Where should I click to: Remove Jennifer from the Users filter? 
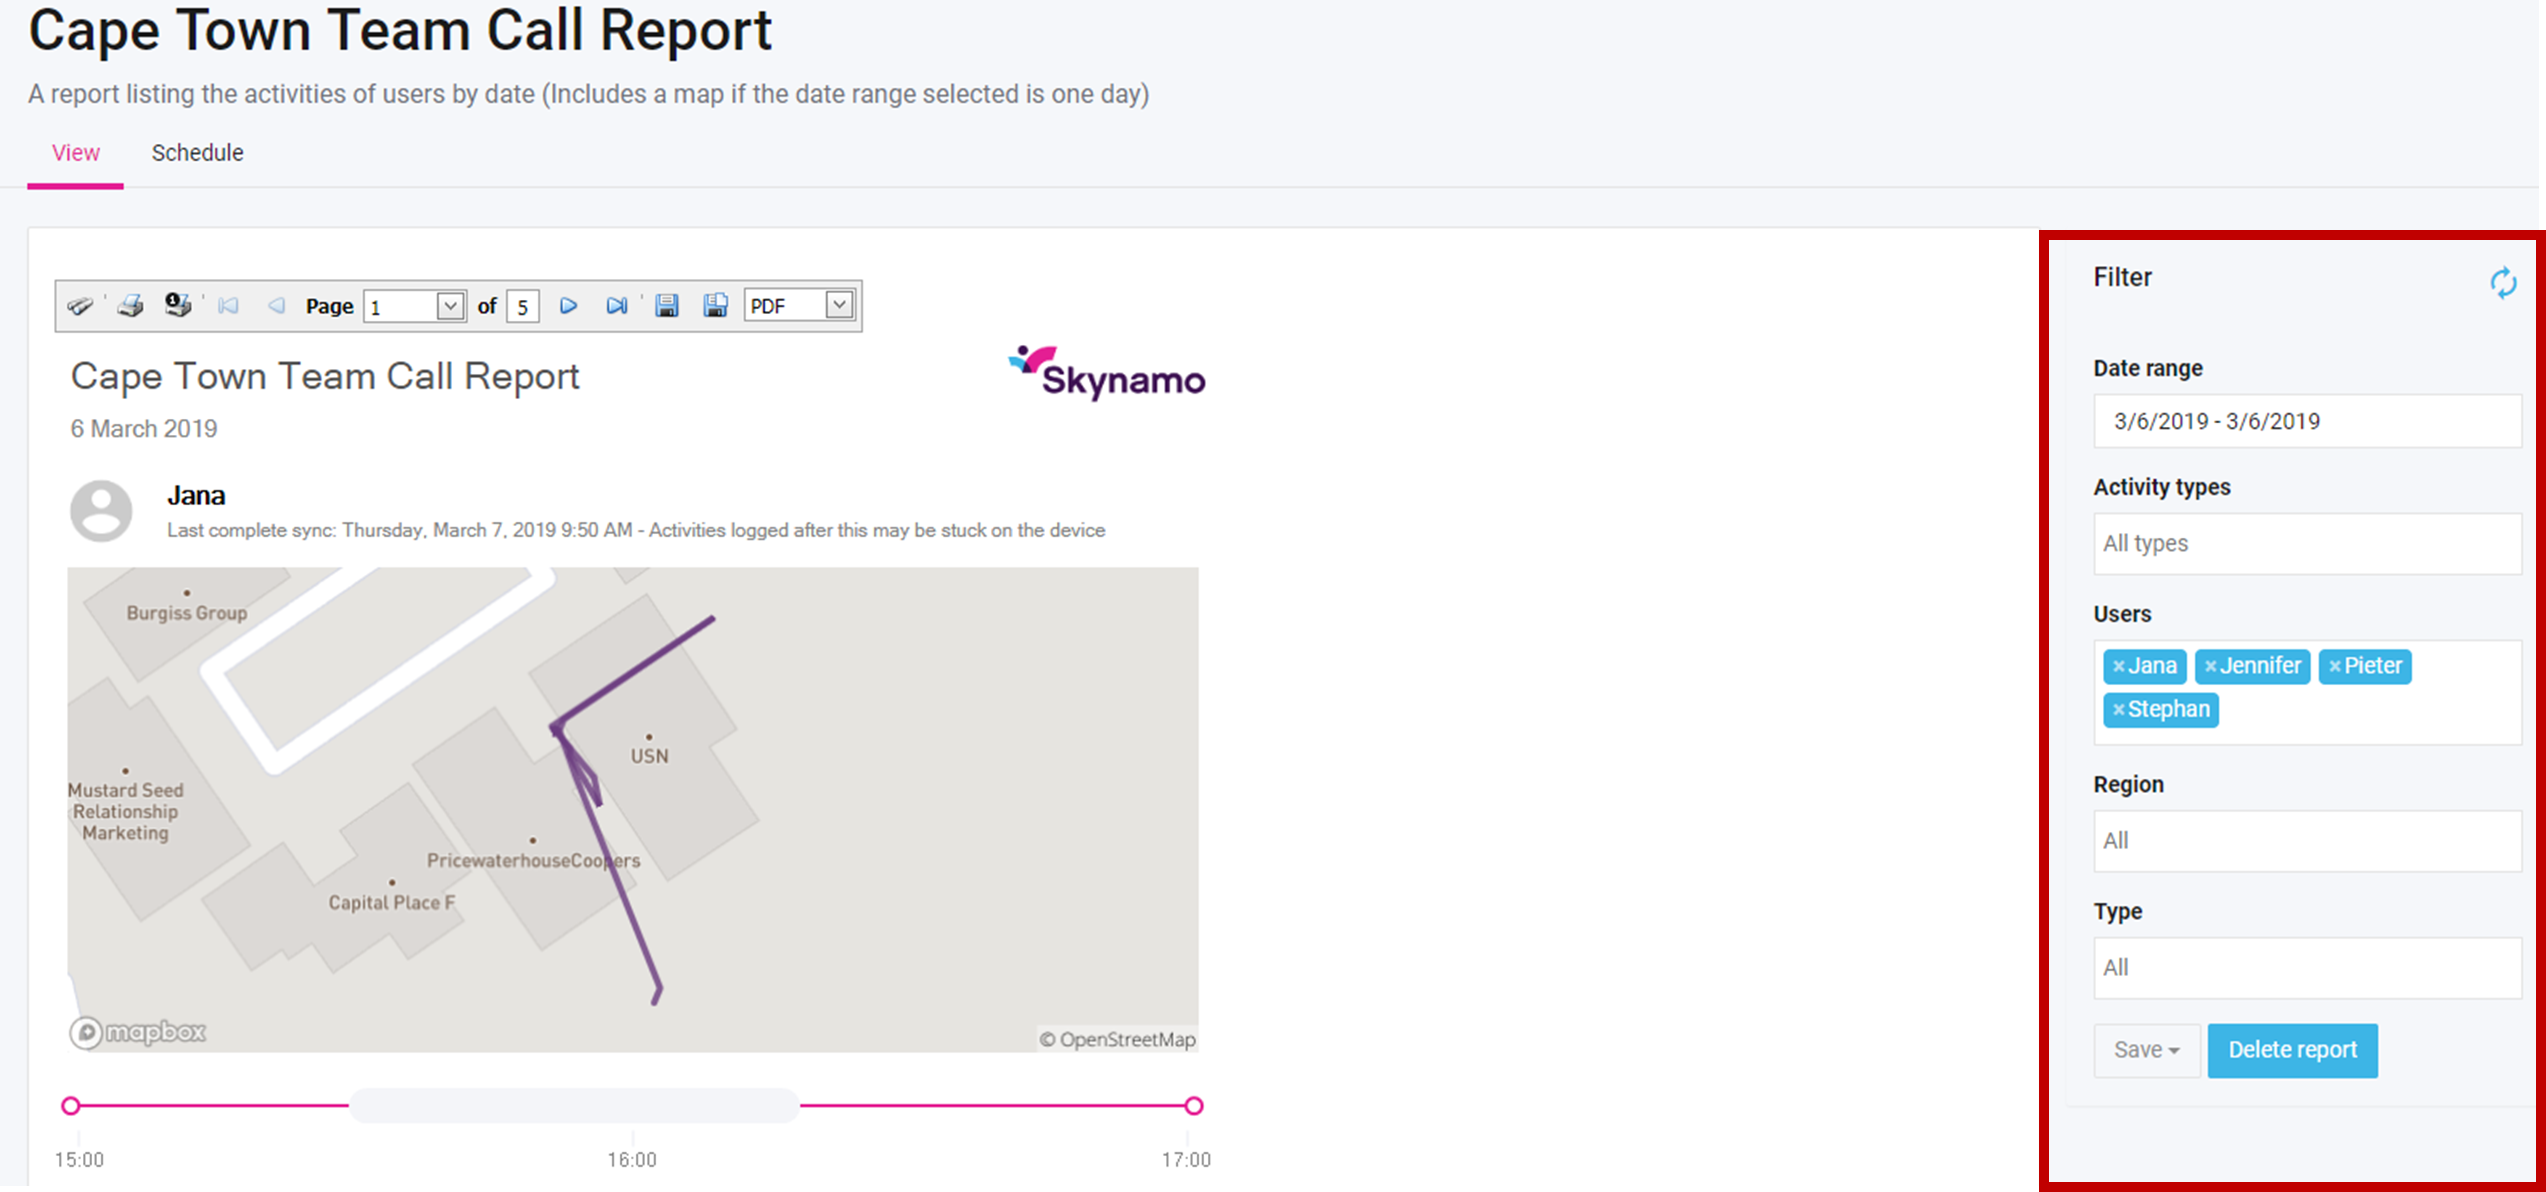(2210, 666)
